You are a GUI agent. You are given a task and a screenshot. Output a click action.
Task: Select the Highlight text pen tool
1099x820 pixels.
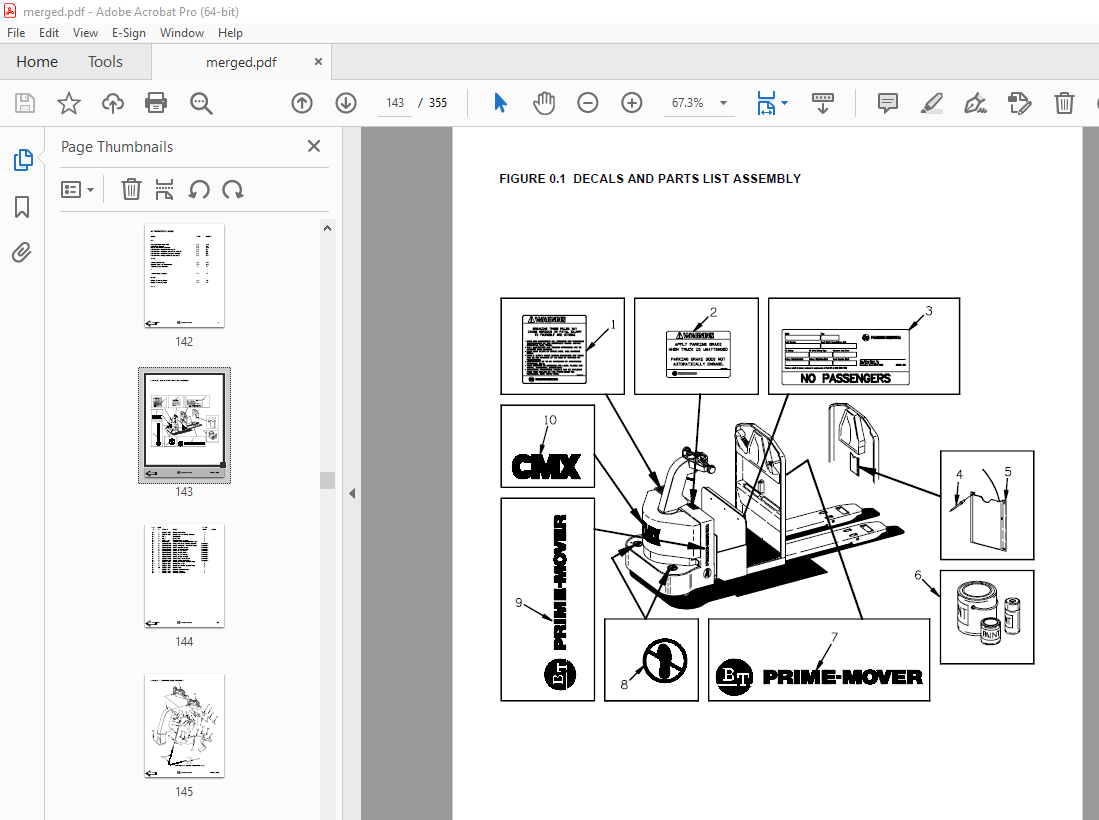(931, 103)
